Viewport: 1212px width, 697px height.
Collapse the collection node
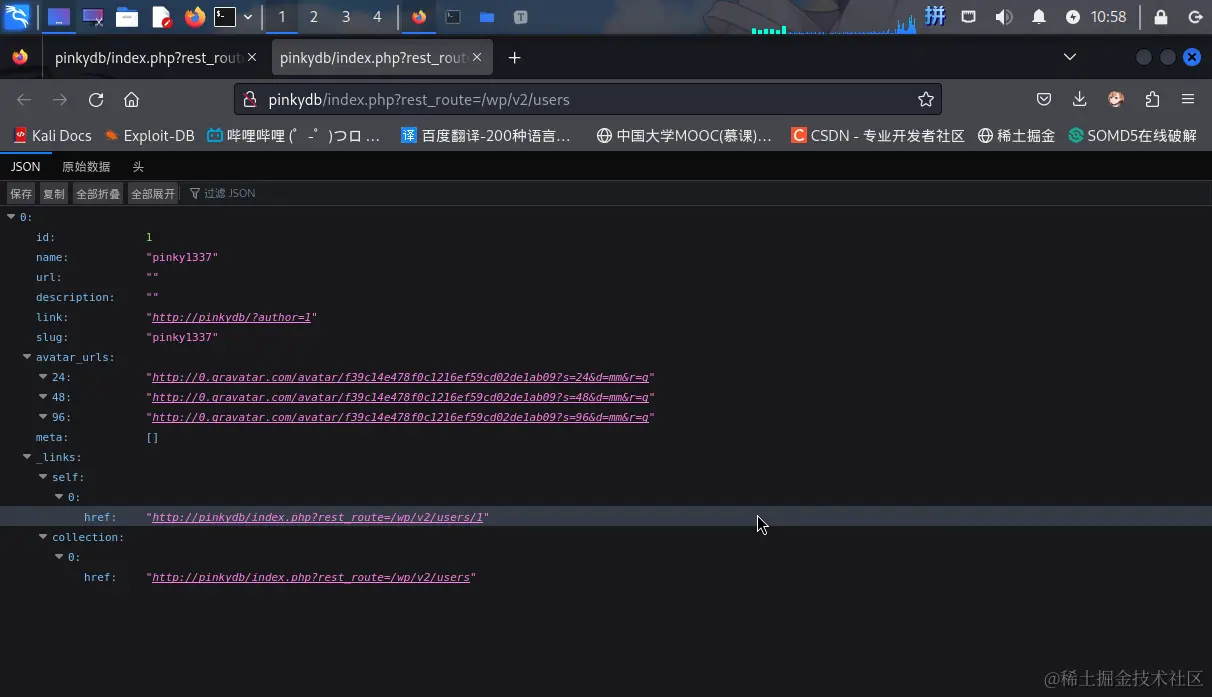(x=43, y=537)
